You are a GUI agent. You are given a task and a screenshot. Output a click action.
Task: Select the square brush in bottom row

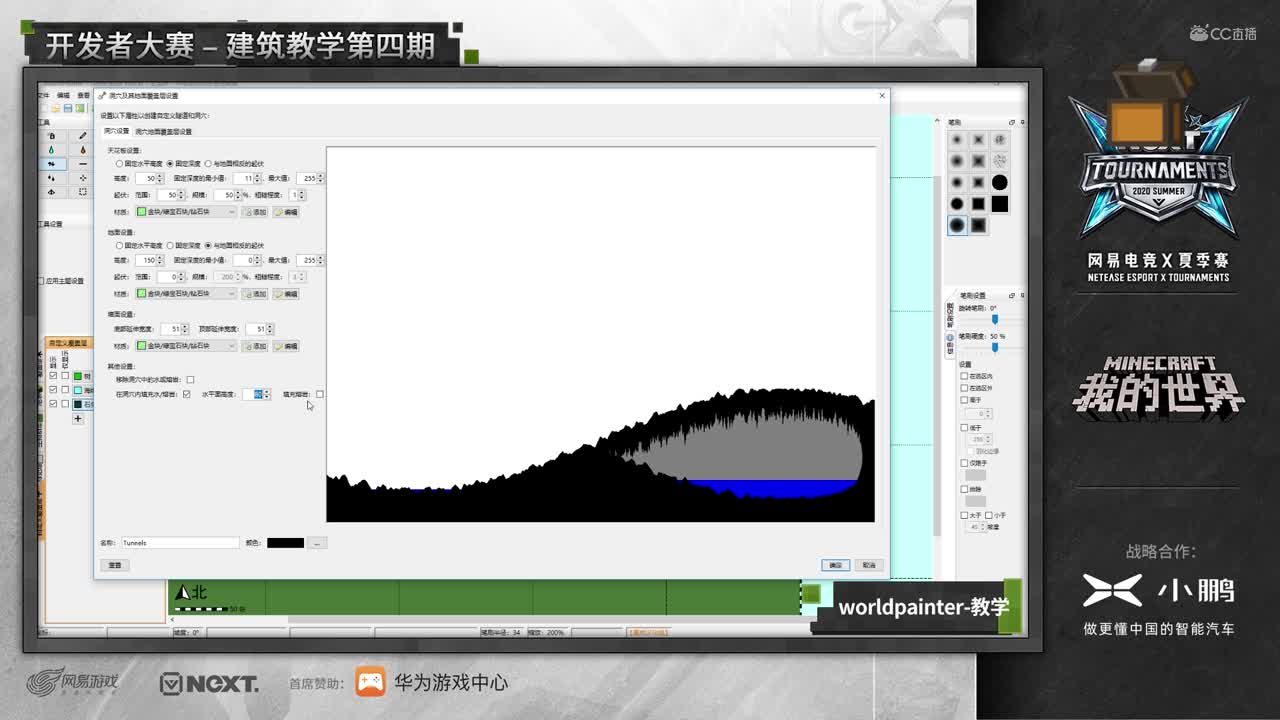click(x=978, y=225)
